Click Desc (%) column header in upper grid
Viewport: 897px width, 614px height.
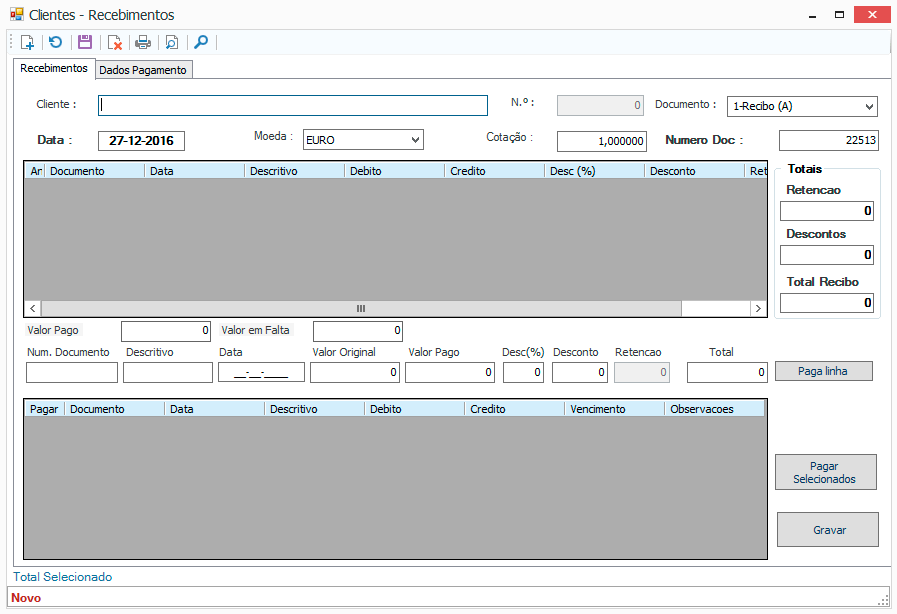pos(594,171)
